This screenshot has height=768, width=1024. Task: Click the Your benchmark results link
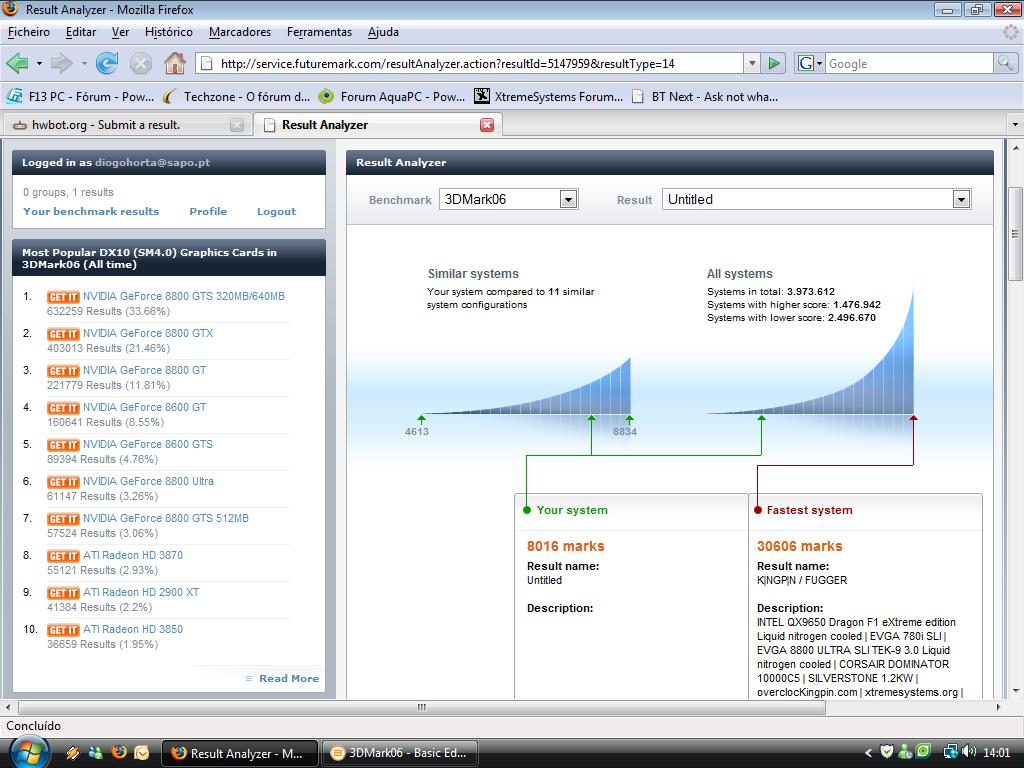[x=91, y=211]
